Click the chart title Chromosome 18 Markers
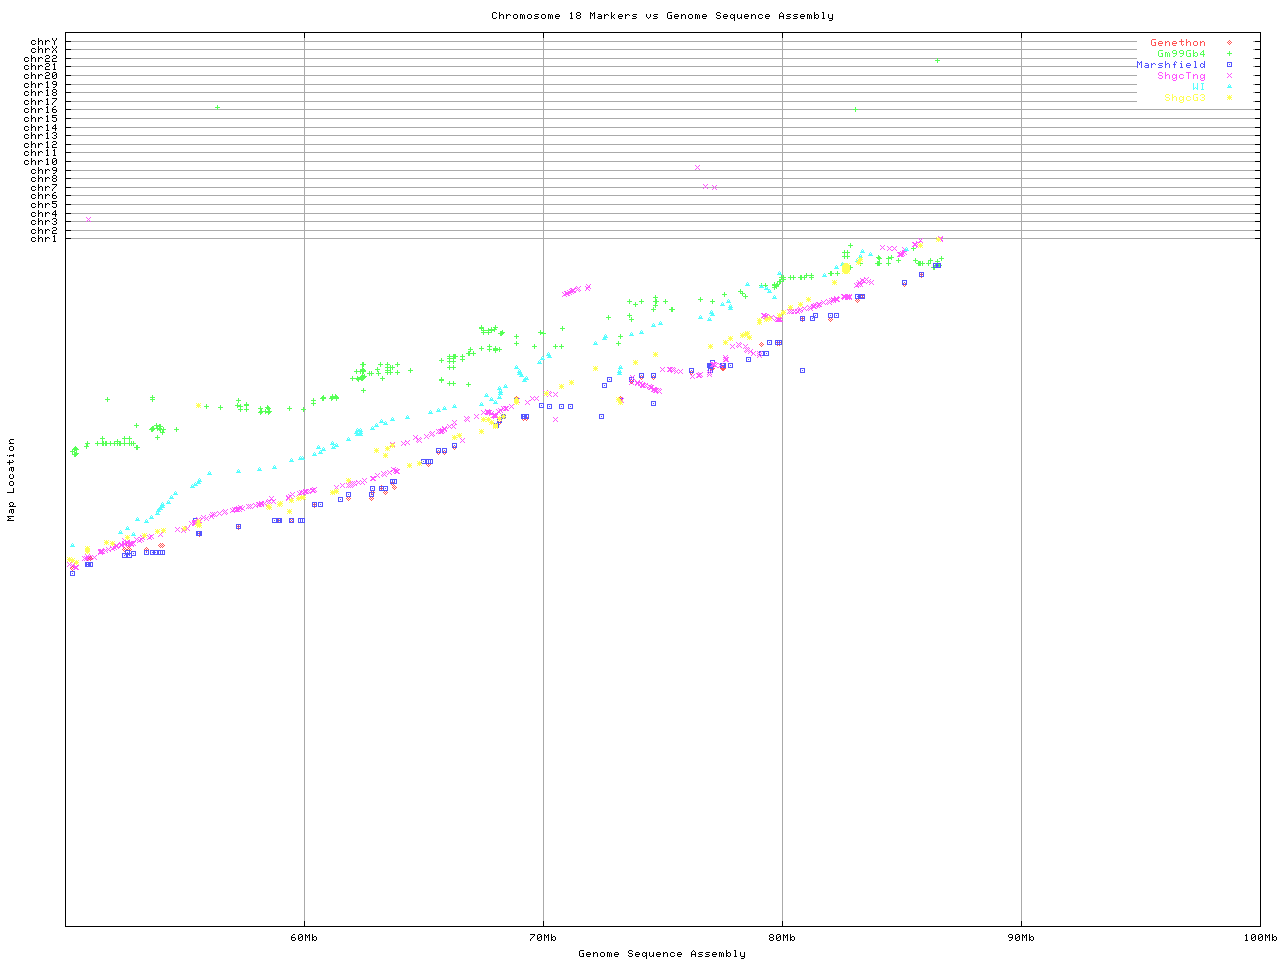This screenshot has height=960, width=1280. (x=662, y=16)
